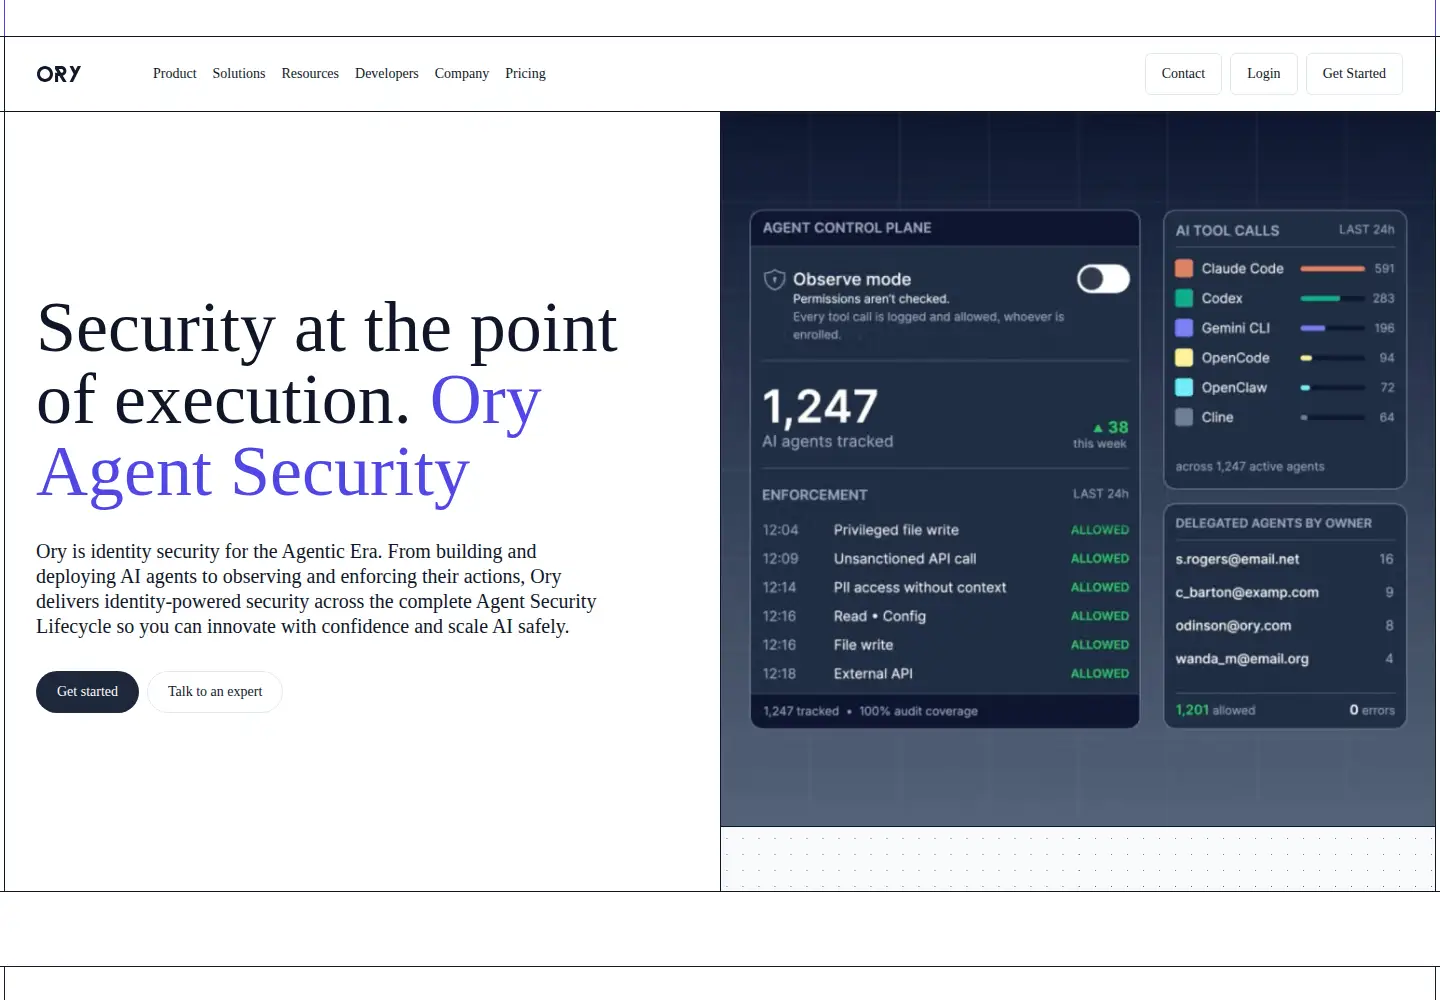Open the Product menu

click(x=175, y=74)
